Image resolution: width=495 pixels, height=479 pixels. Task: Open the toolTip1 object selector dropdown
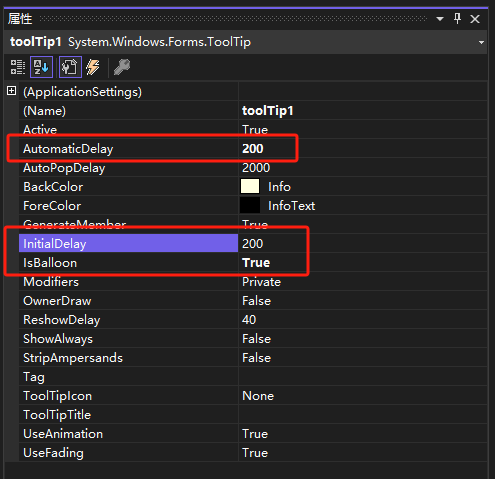tap(481, 42)
